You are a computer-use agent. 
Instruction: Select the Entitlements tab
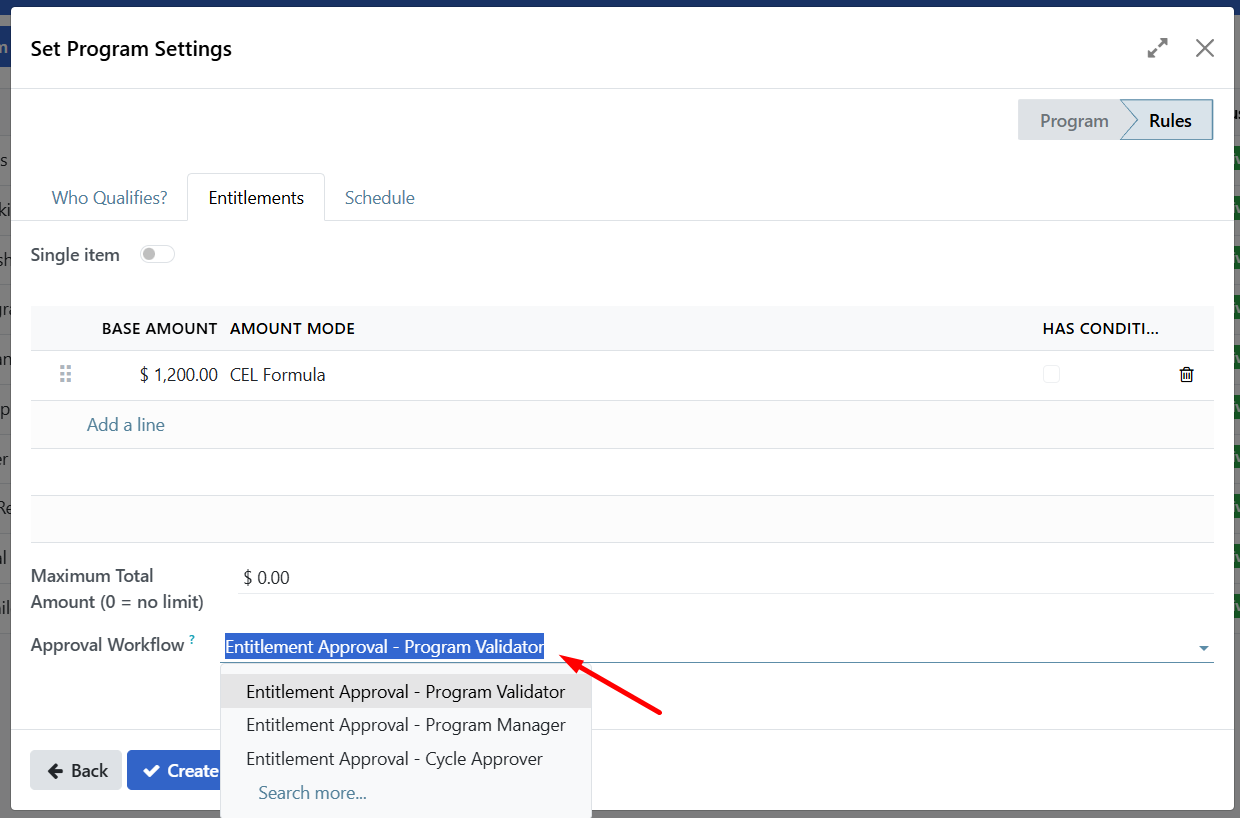tap(256, 198)
